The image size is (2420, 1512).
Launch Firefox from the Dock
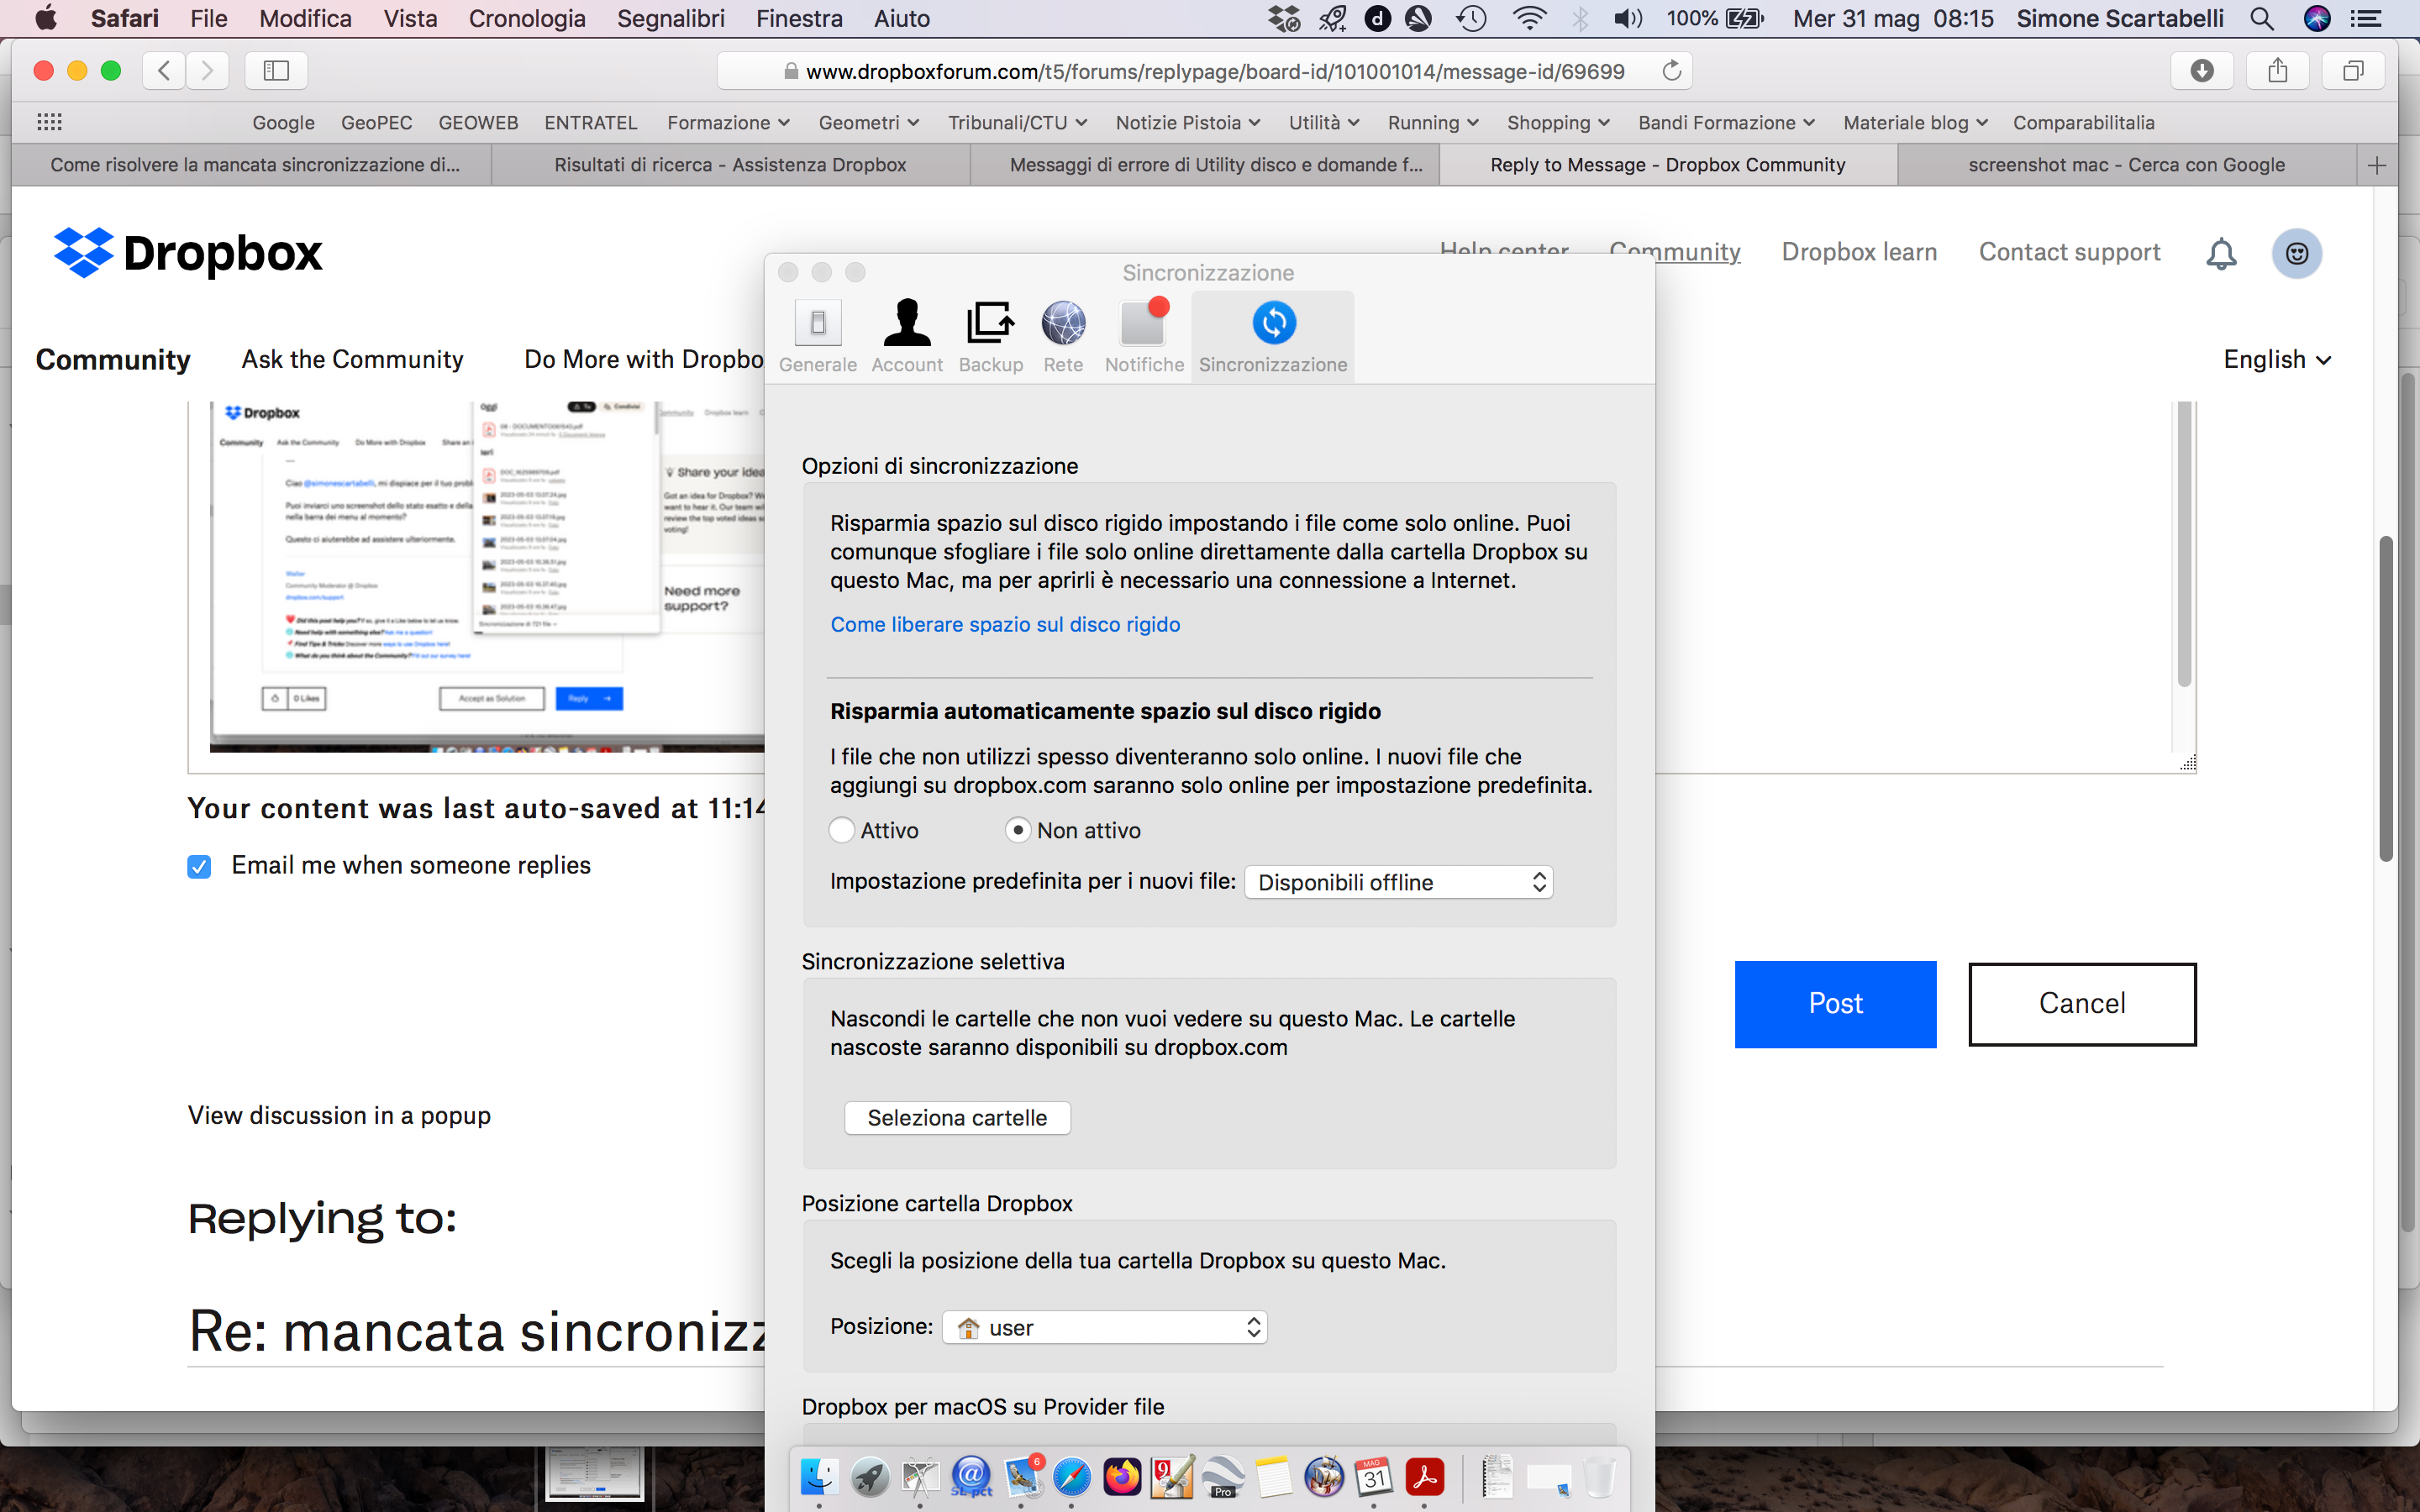pyautogui.click(x=1121, y=1476)
